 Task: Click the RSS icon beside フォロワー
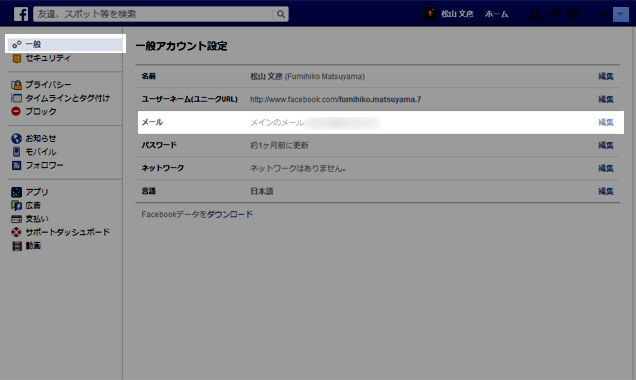pos(16,165)
